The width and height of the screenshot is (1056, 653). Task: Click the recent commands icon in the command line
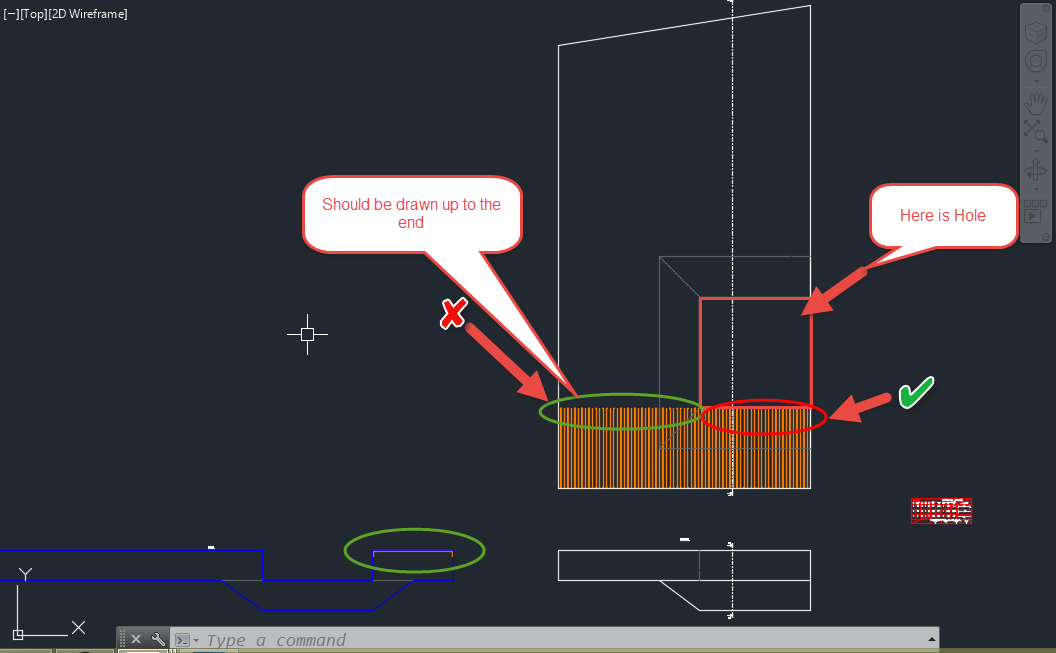point(184,638)
